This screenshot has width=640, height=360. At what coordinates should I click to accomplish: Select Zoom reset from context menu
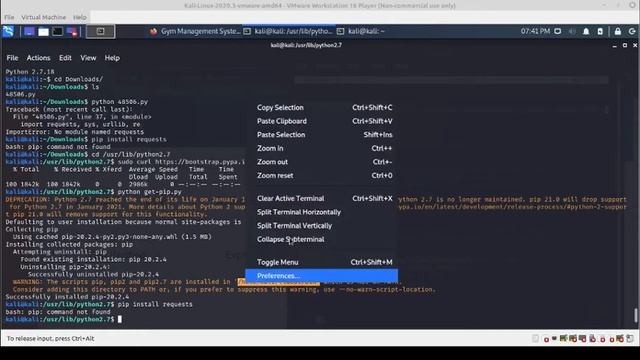coord(322,176)
